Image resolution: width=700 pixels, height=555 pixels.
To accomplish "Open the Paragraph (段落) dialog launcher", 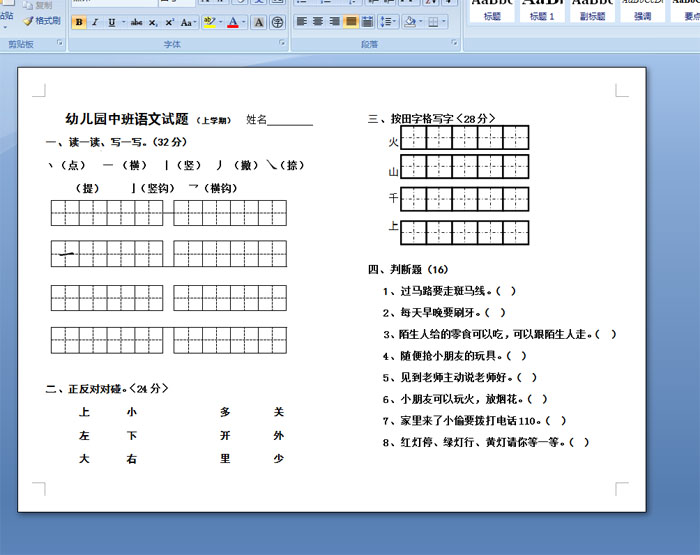I will pyautogui.click(x=454, y=43).
